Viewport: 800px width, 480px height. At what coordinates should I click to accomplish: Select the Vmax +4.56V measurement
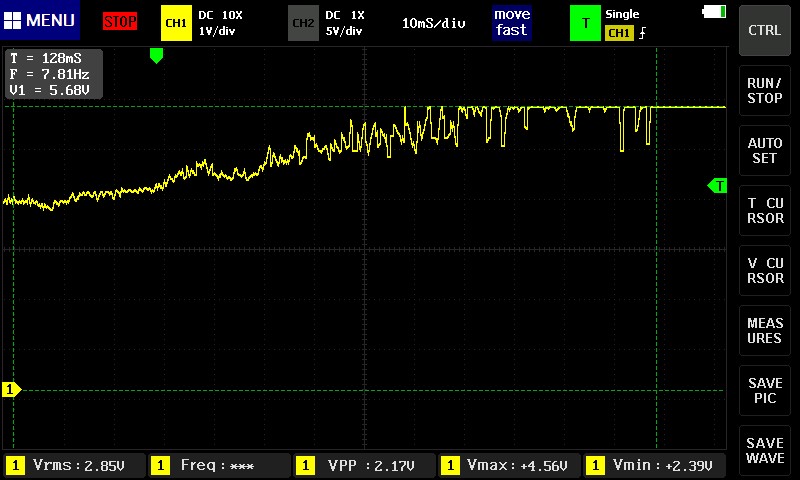tap(510, 465)
